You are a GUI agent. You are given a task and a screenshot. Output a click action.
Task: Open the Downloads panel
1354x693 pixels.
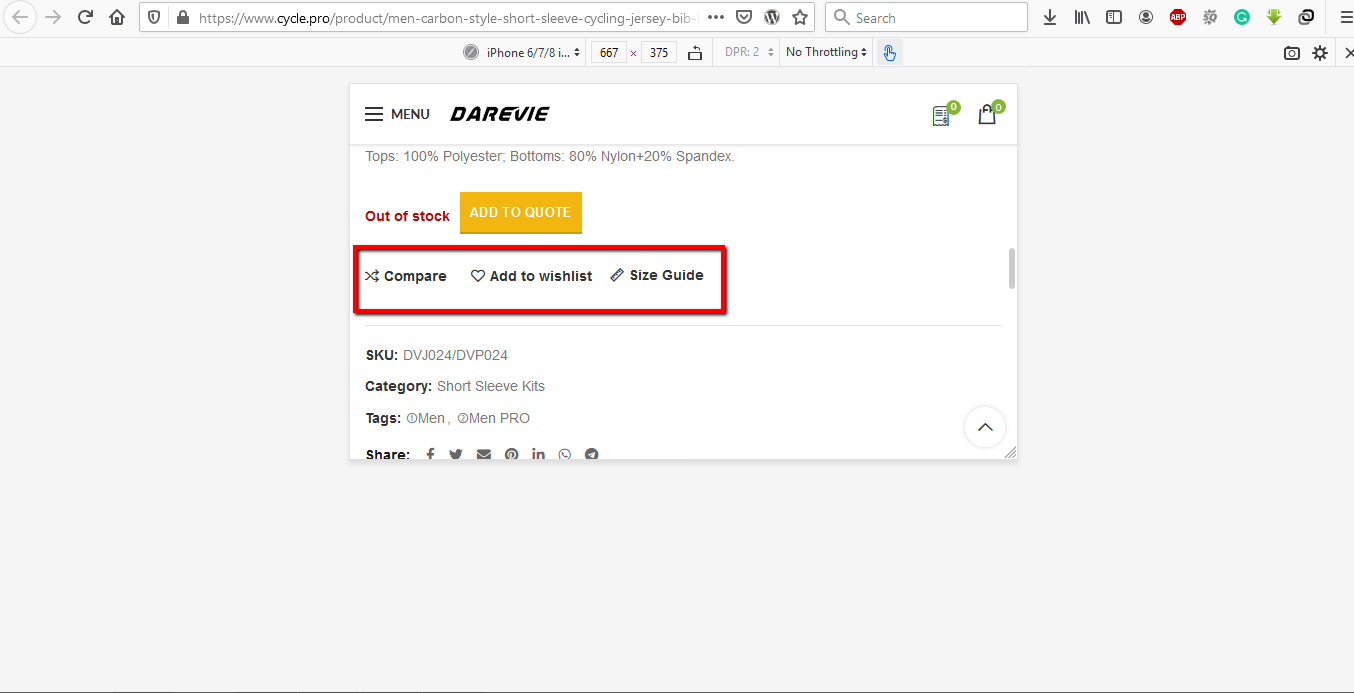tap(1050, 17)
